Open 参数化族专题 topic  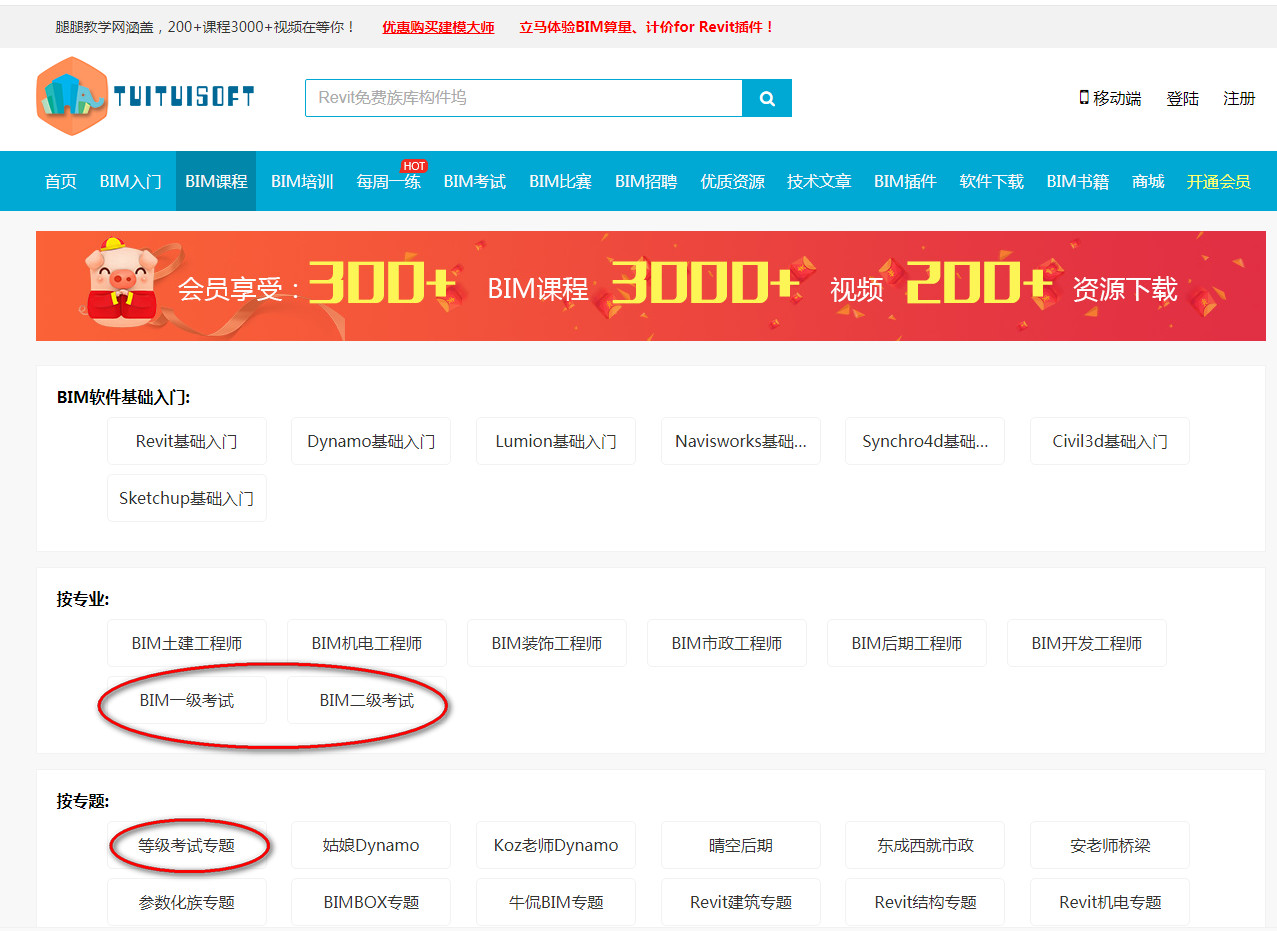187,902
